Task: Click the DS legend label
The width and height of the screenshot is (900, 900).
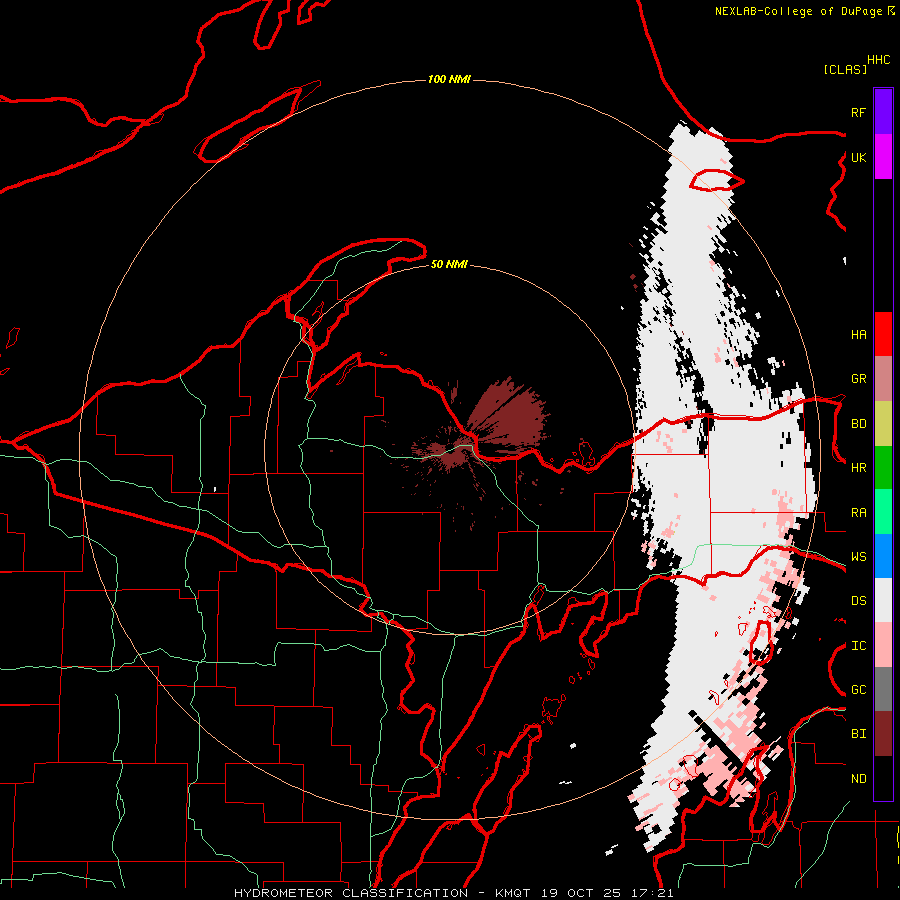Action: tap(858, 601)
